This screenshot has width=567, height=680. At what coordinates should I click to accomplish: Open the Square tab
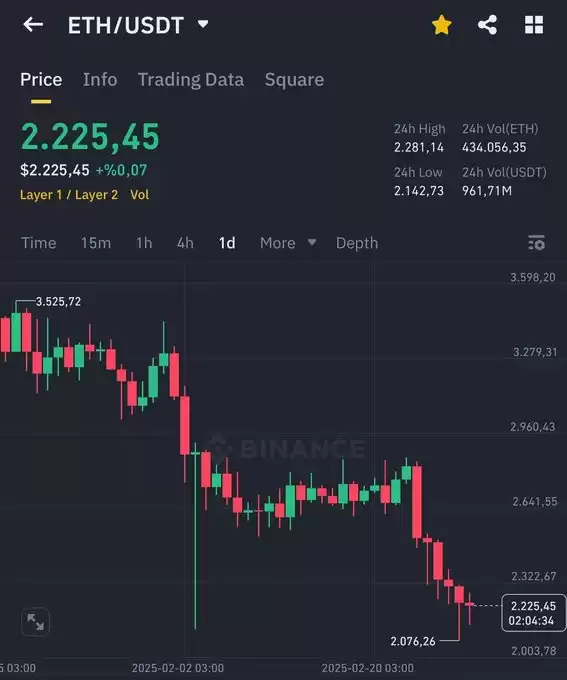[x=295, y=80]
